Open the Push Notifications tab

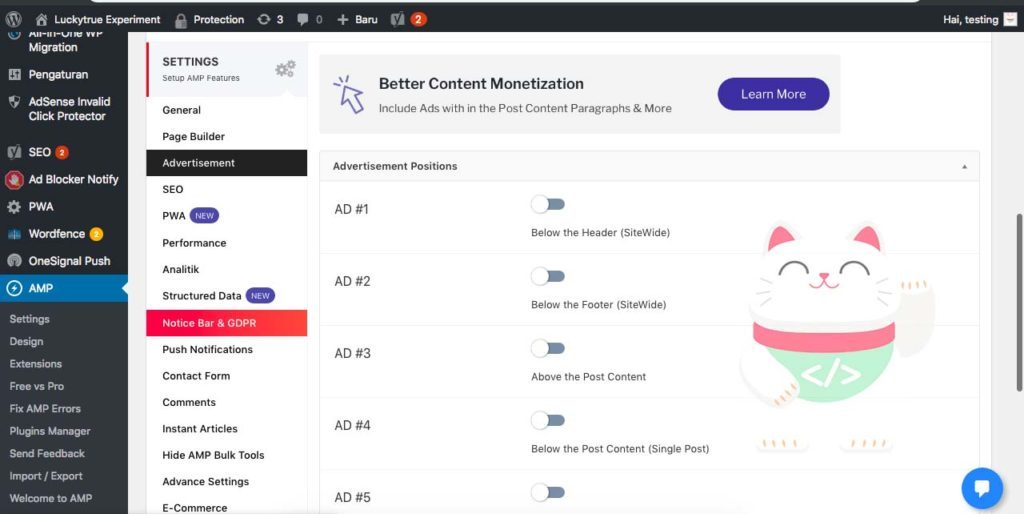click(227, 349)
